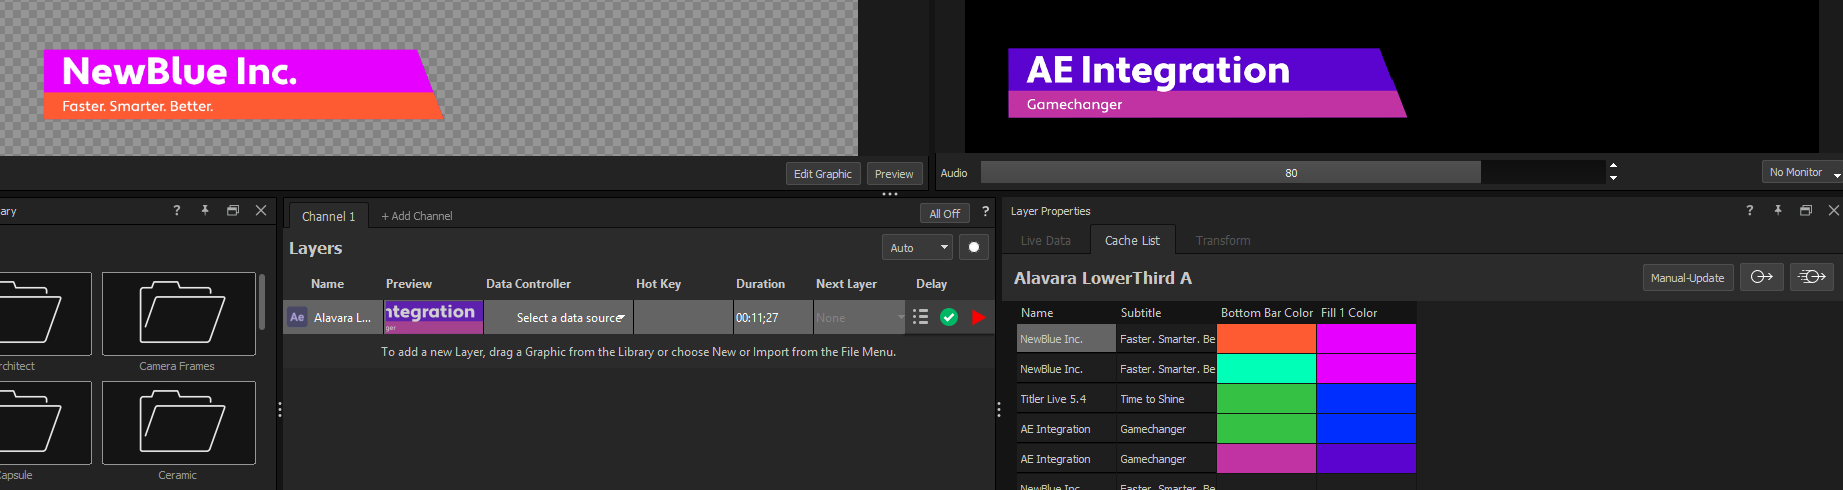Click the NewBlue Inc. lower third preview
1843x490 pixels.
coord(243,84)
